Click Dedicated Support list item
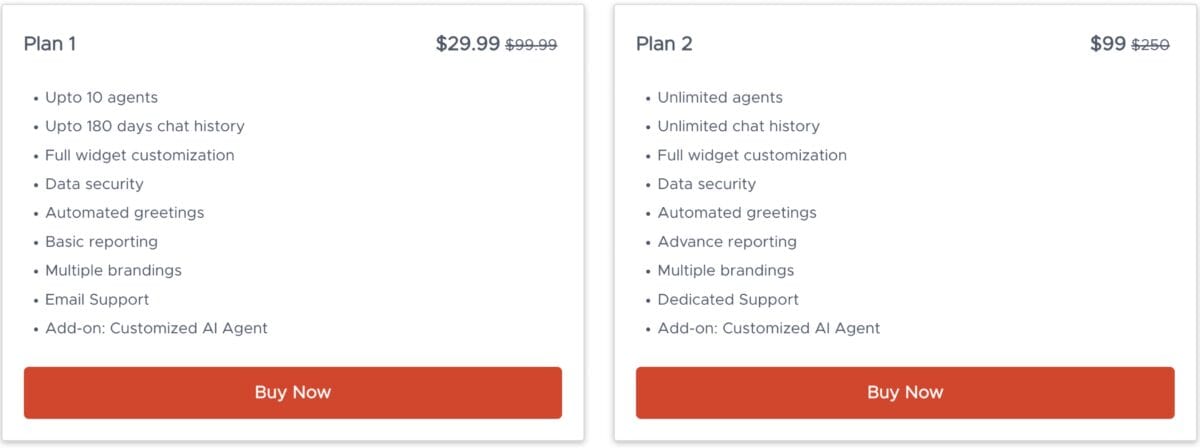The height and width of the screenshot is (448, 1200). [x=728, y=300]
